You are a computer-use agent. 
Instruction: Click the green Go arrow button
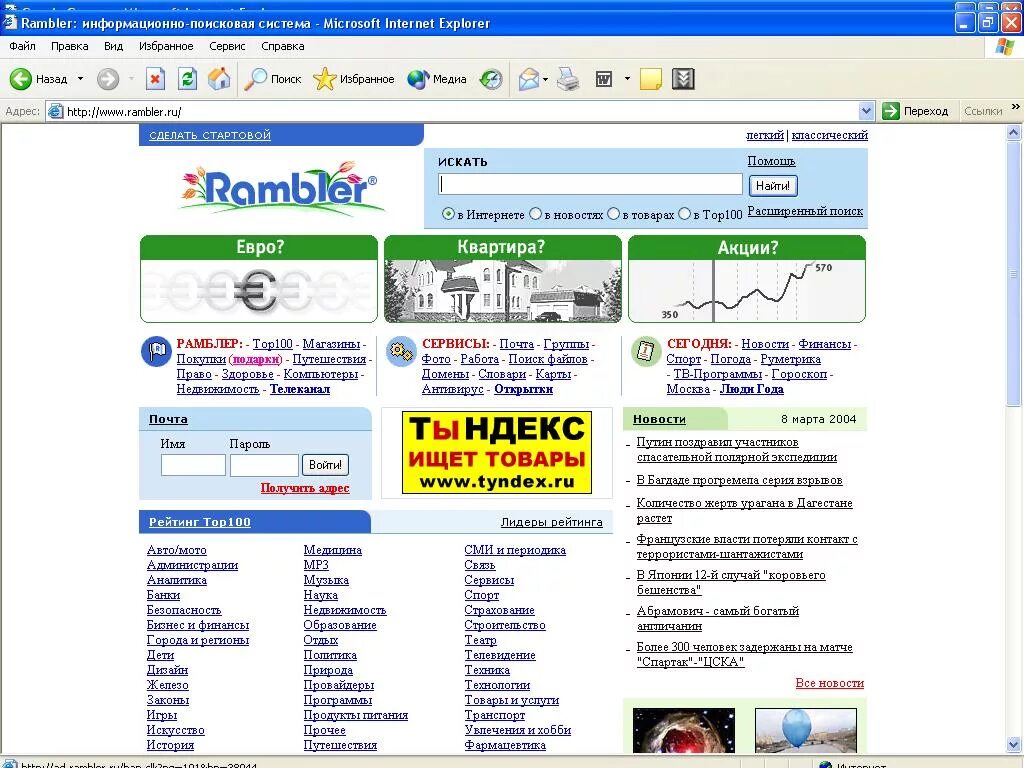click(x=891, y=111)
